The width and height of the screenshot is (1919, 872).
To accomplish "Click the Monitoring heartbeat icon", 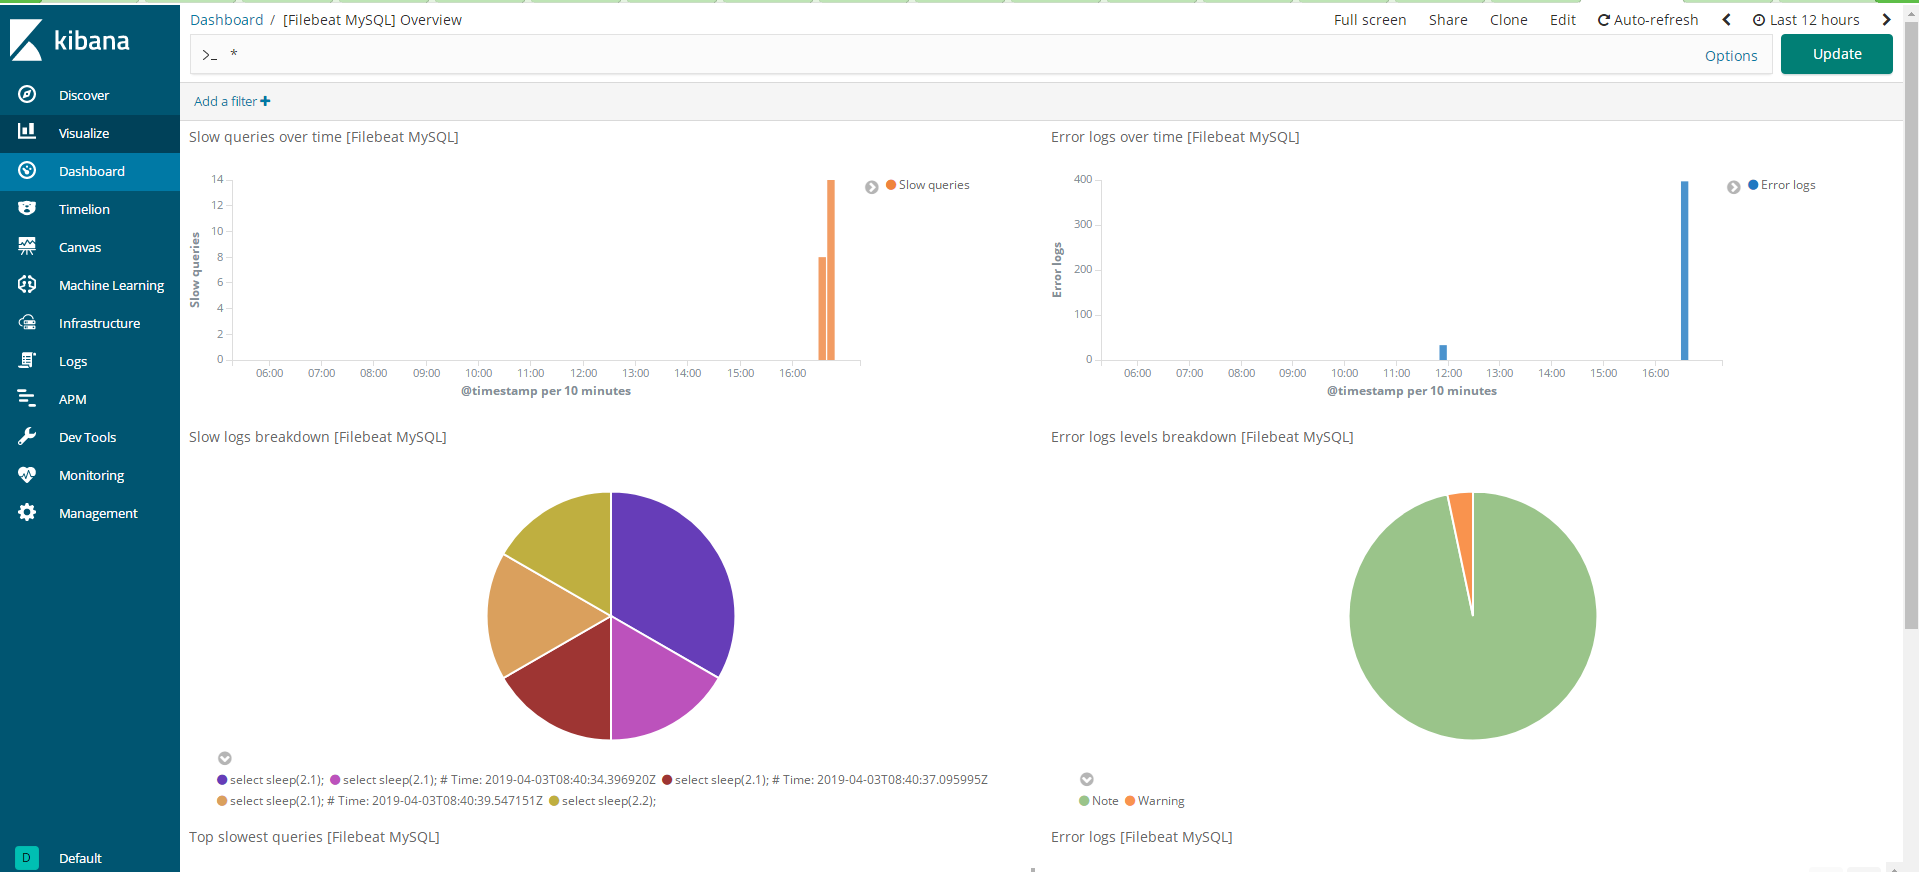I will coord(27,474).
